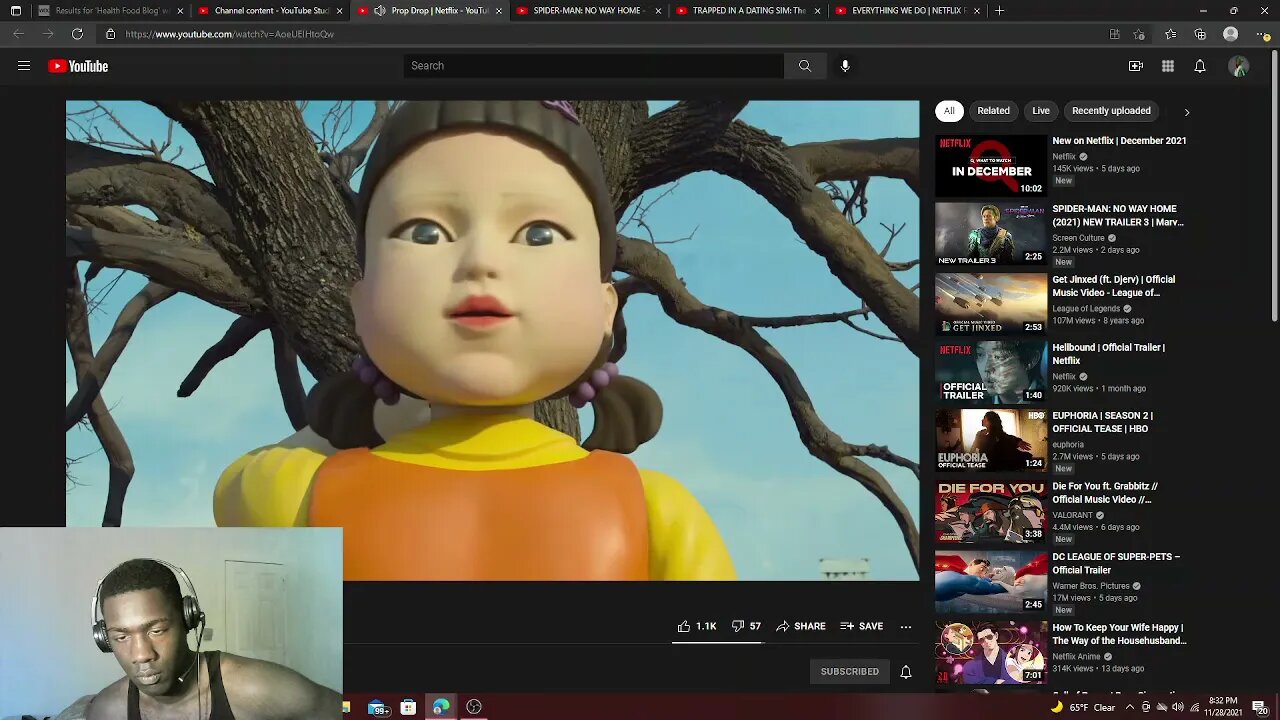Select the All filter chip

[x=949, y=111]
